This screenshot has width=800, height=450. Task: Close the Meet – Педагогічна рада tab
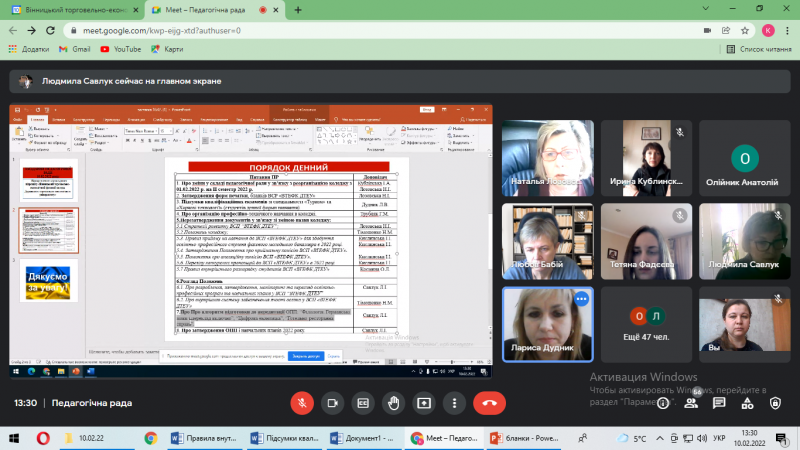276,10
